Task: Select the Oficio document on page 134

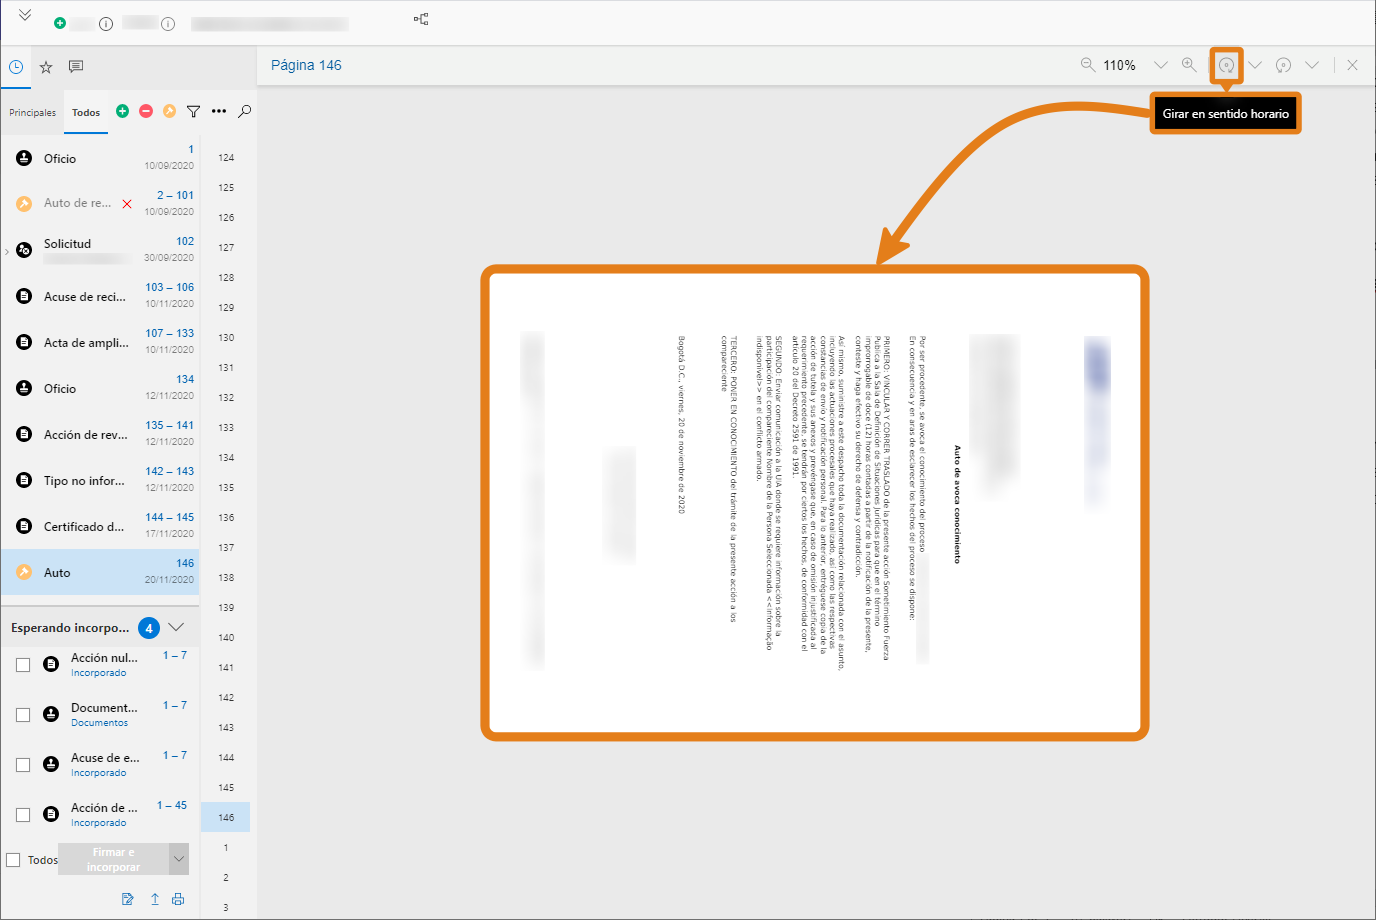Action: [100, 388]
